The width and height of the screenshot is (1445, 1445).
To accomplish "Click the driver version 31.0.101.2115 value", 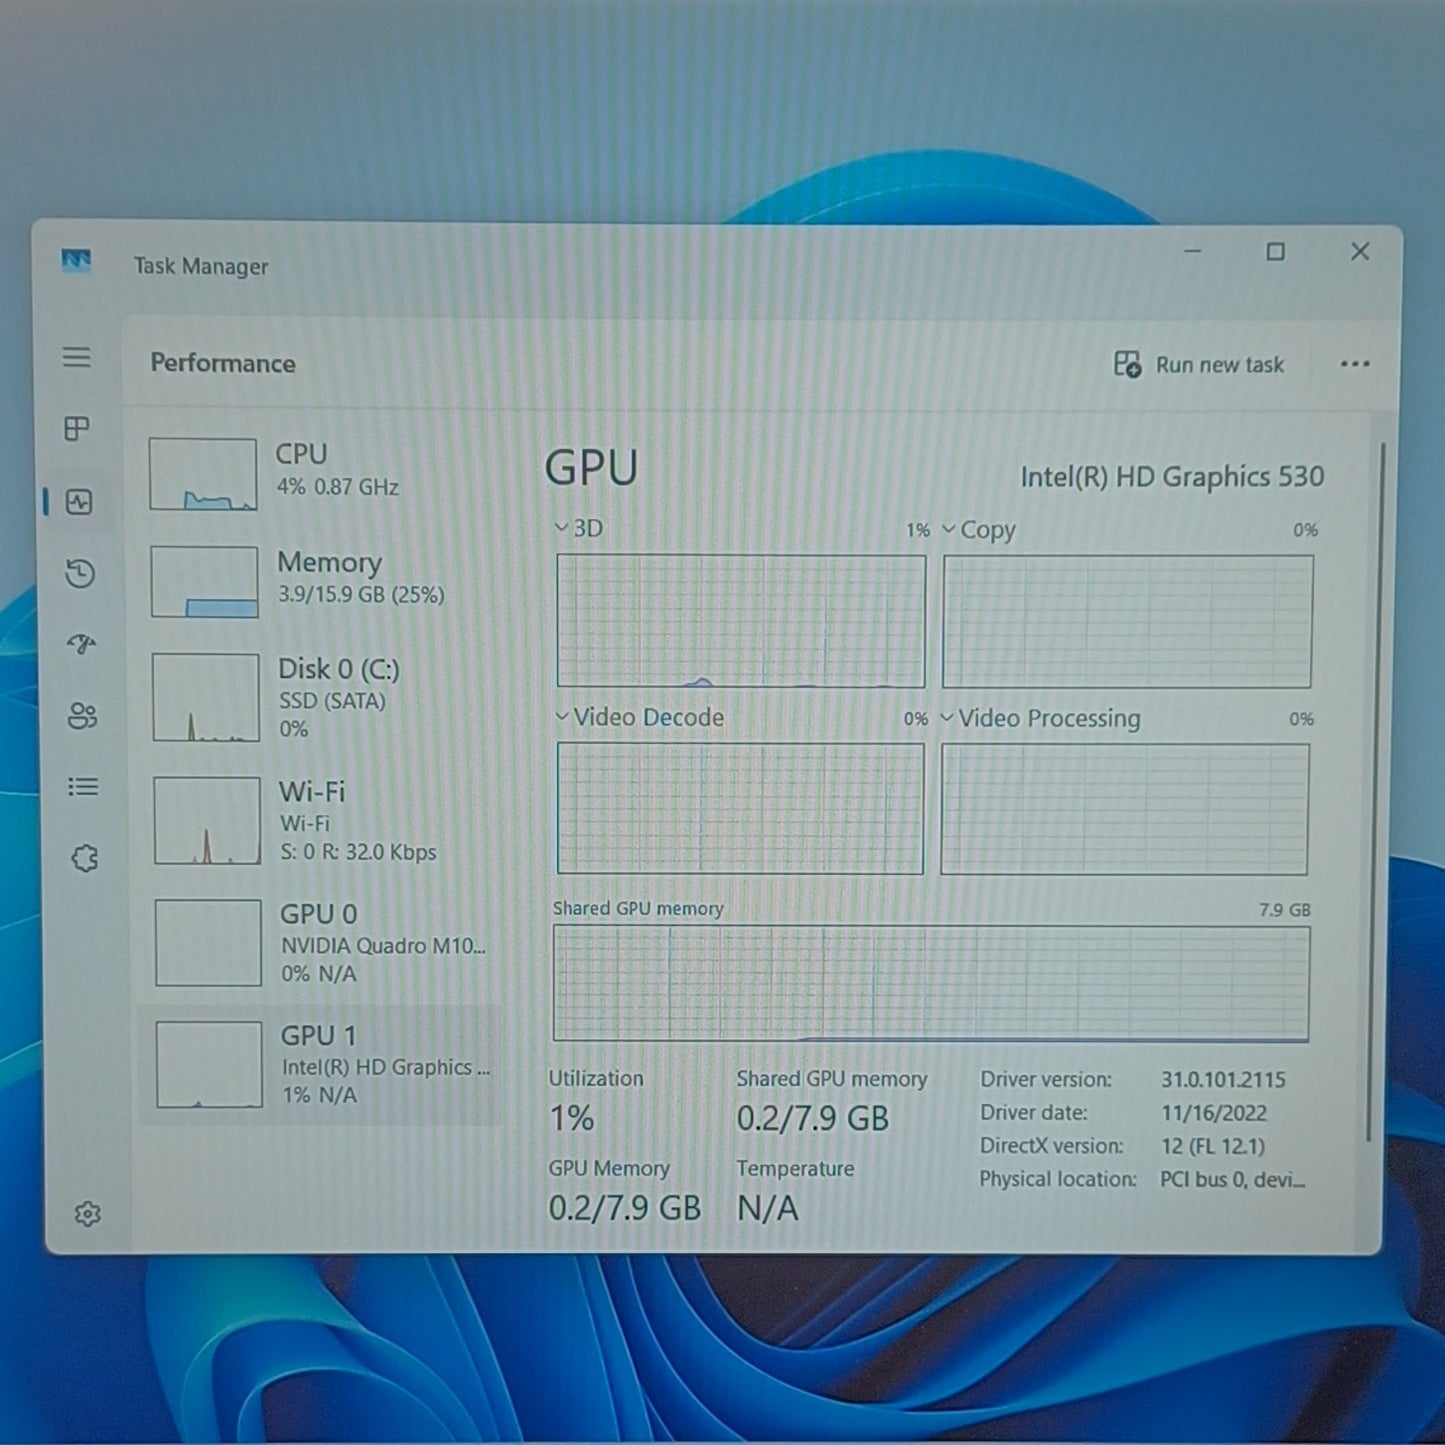I will [1223, 1080].
